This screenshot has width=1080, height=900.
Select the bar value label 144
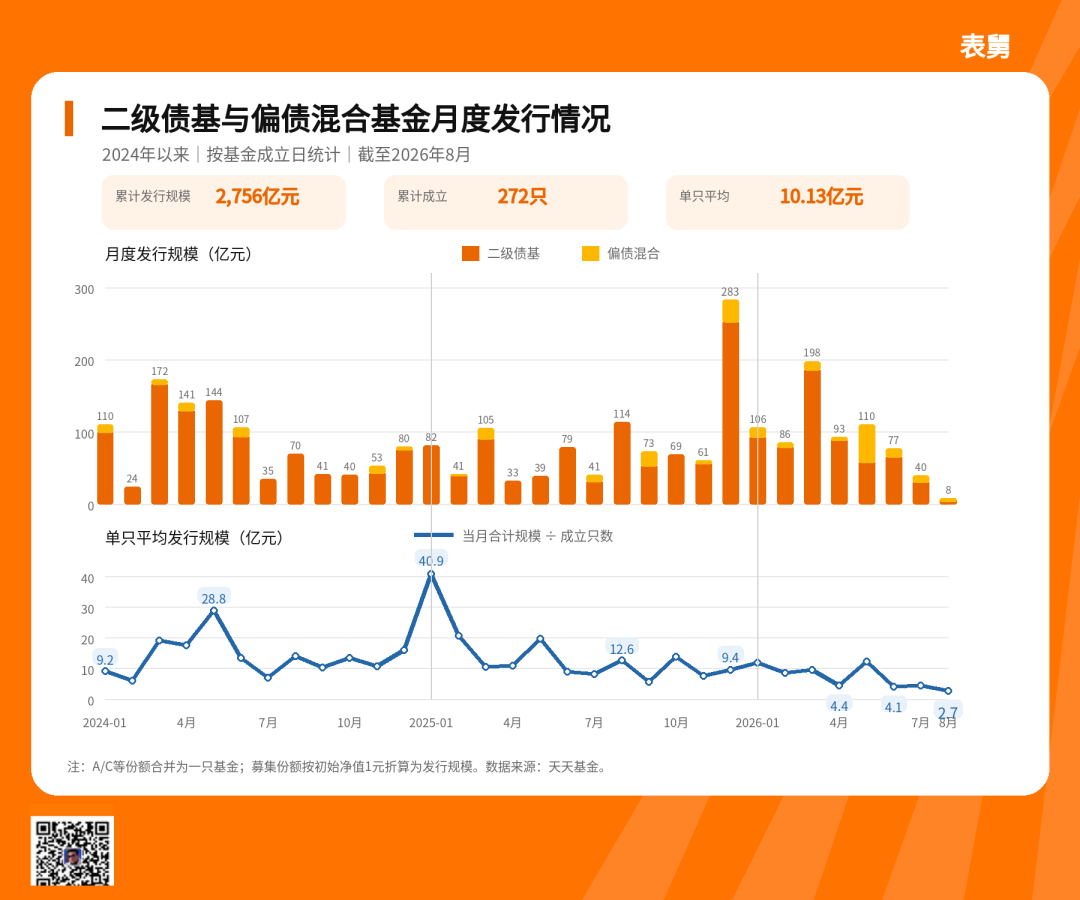click(x=214, y=392)
